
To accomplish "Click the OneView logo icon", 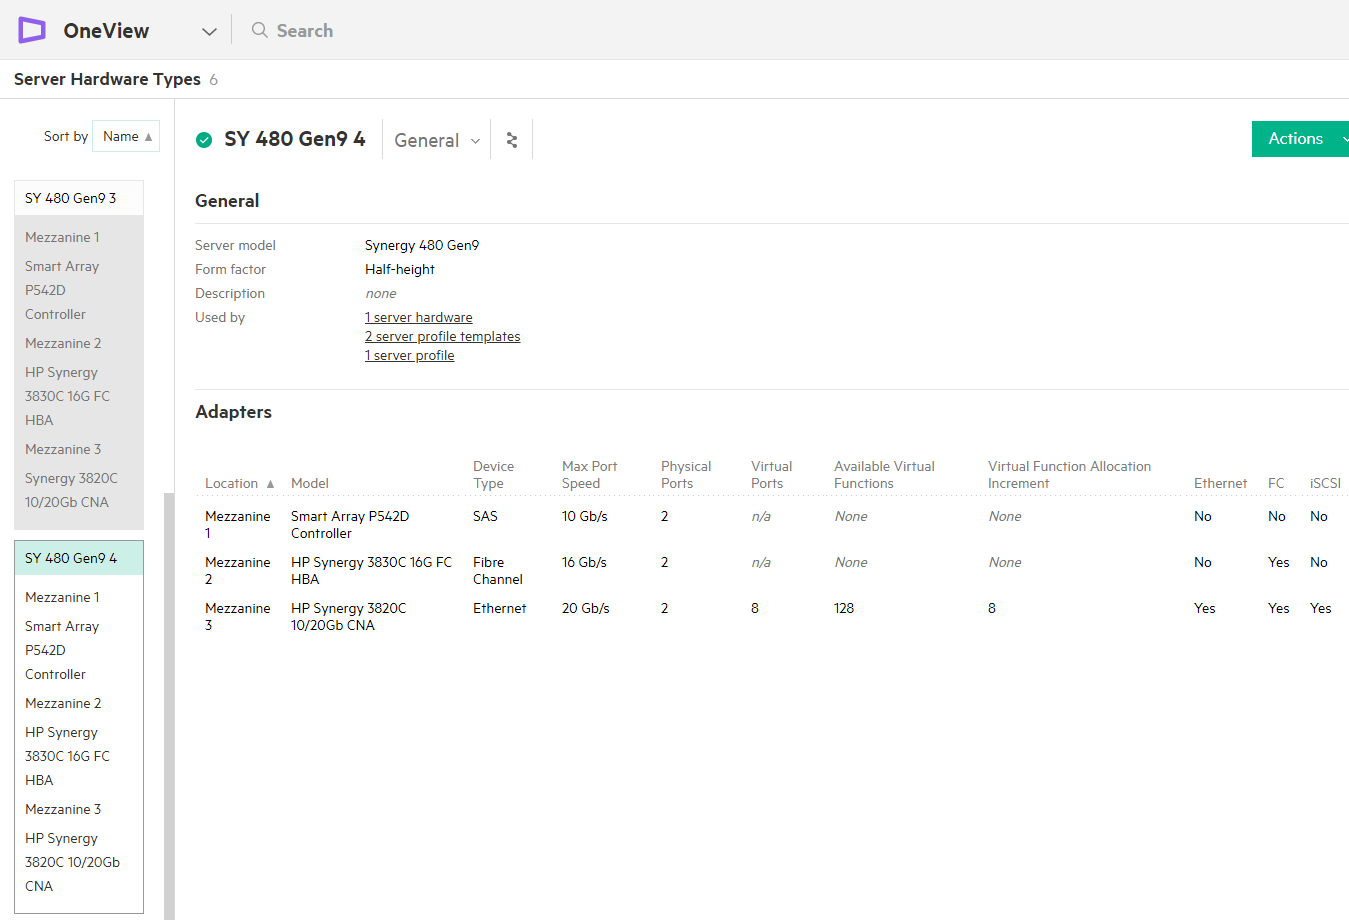I will click(32, 30).
